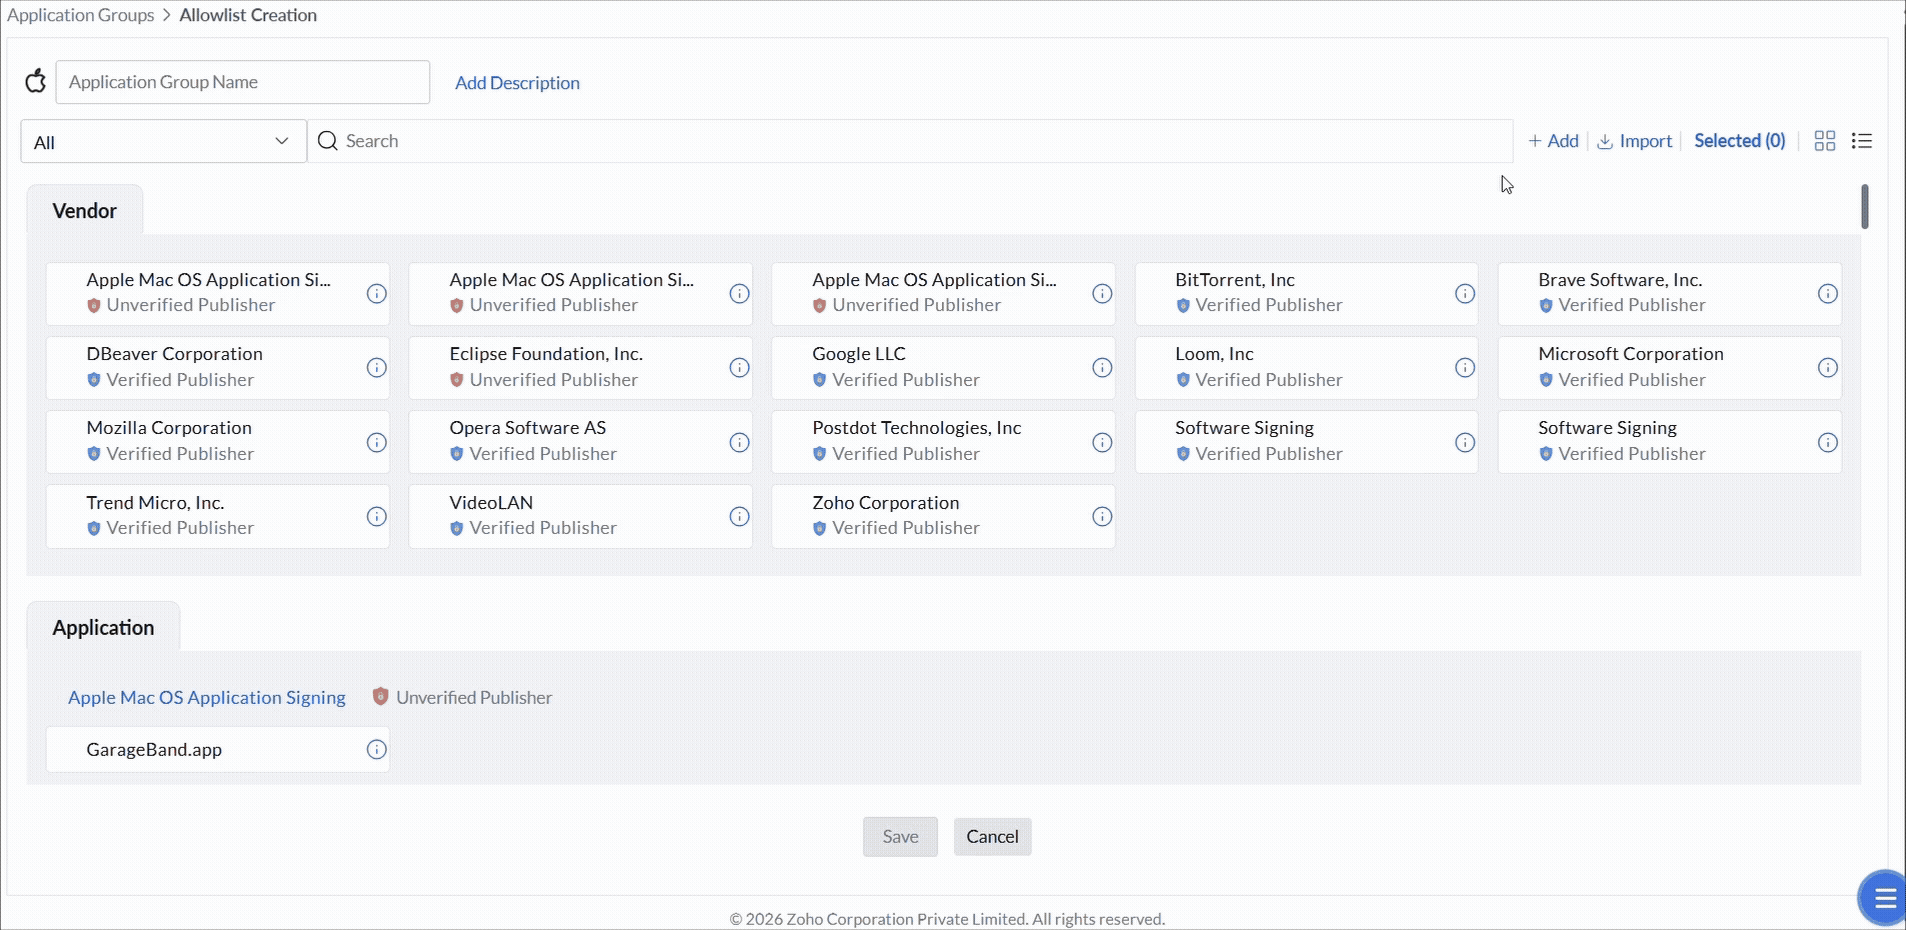Open the All filter dropdown
This screenshot has width=1906, height=930.
(x=164, y=141)
